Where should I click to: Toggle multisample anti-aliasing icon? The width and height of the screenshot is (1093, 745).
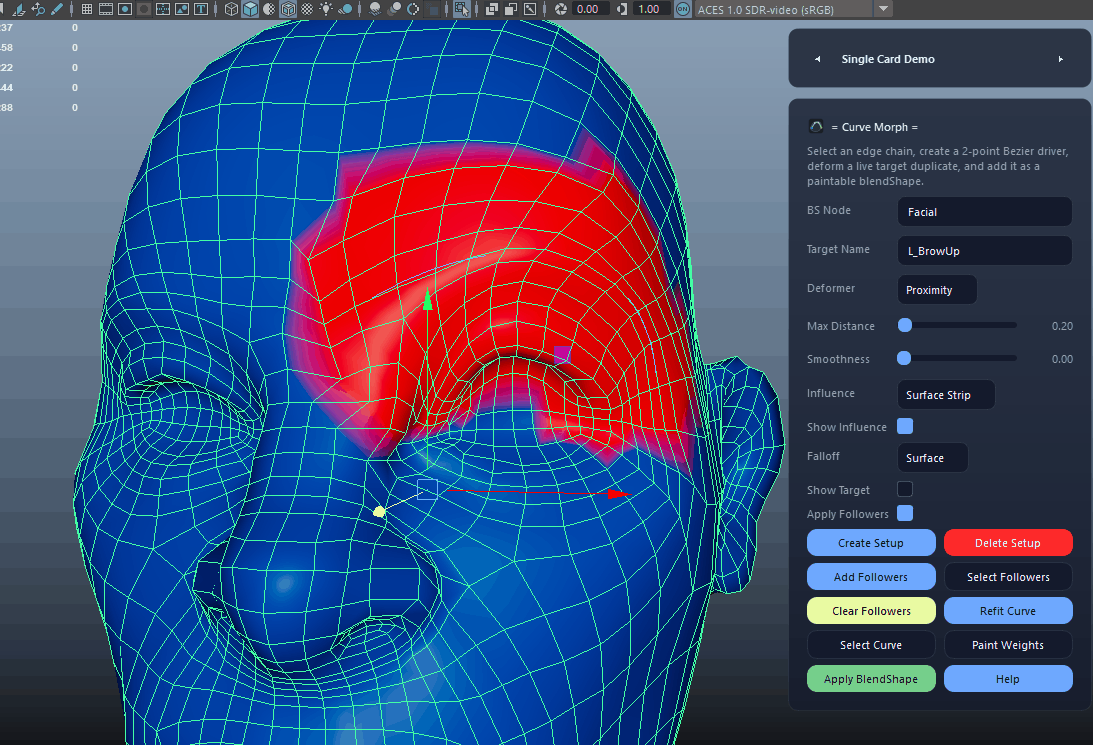tap(413, 9)
